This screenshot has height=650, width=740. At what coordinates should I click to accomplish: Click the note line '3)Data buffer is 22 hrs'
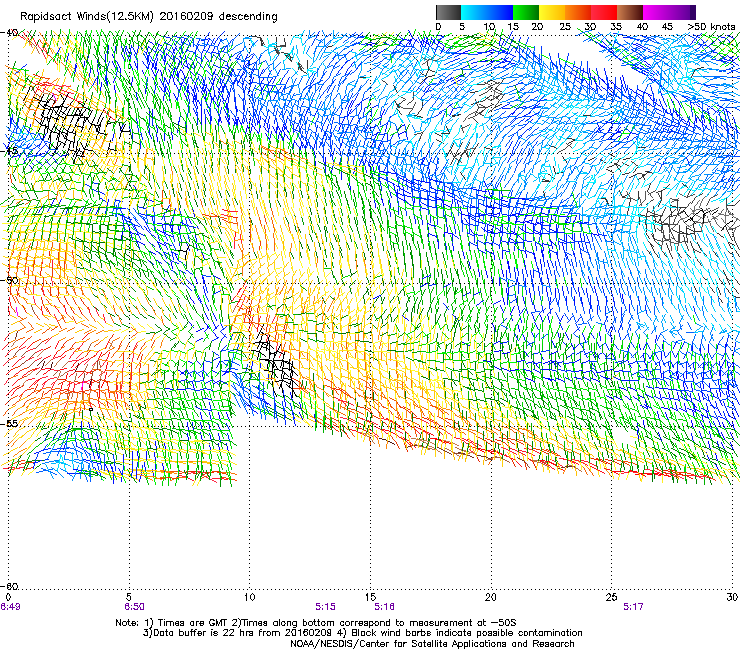362,633
